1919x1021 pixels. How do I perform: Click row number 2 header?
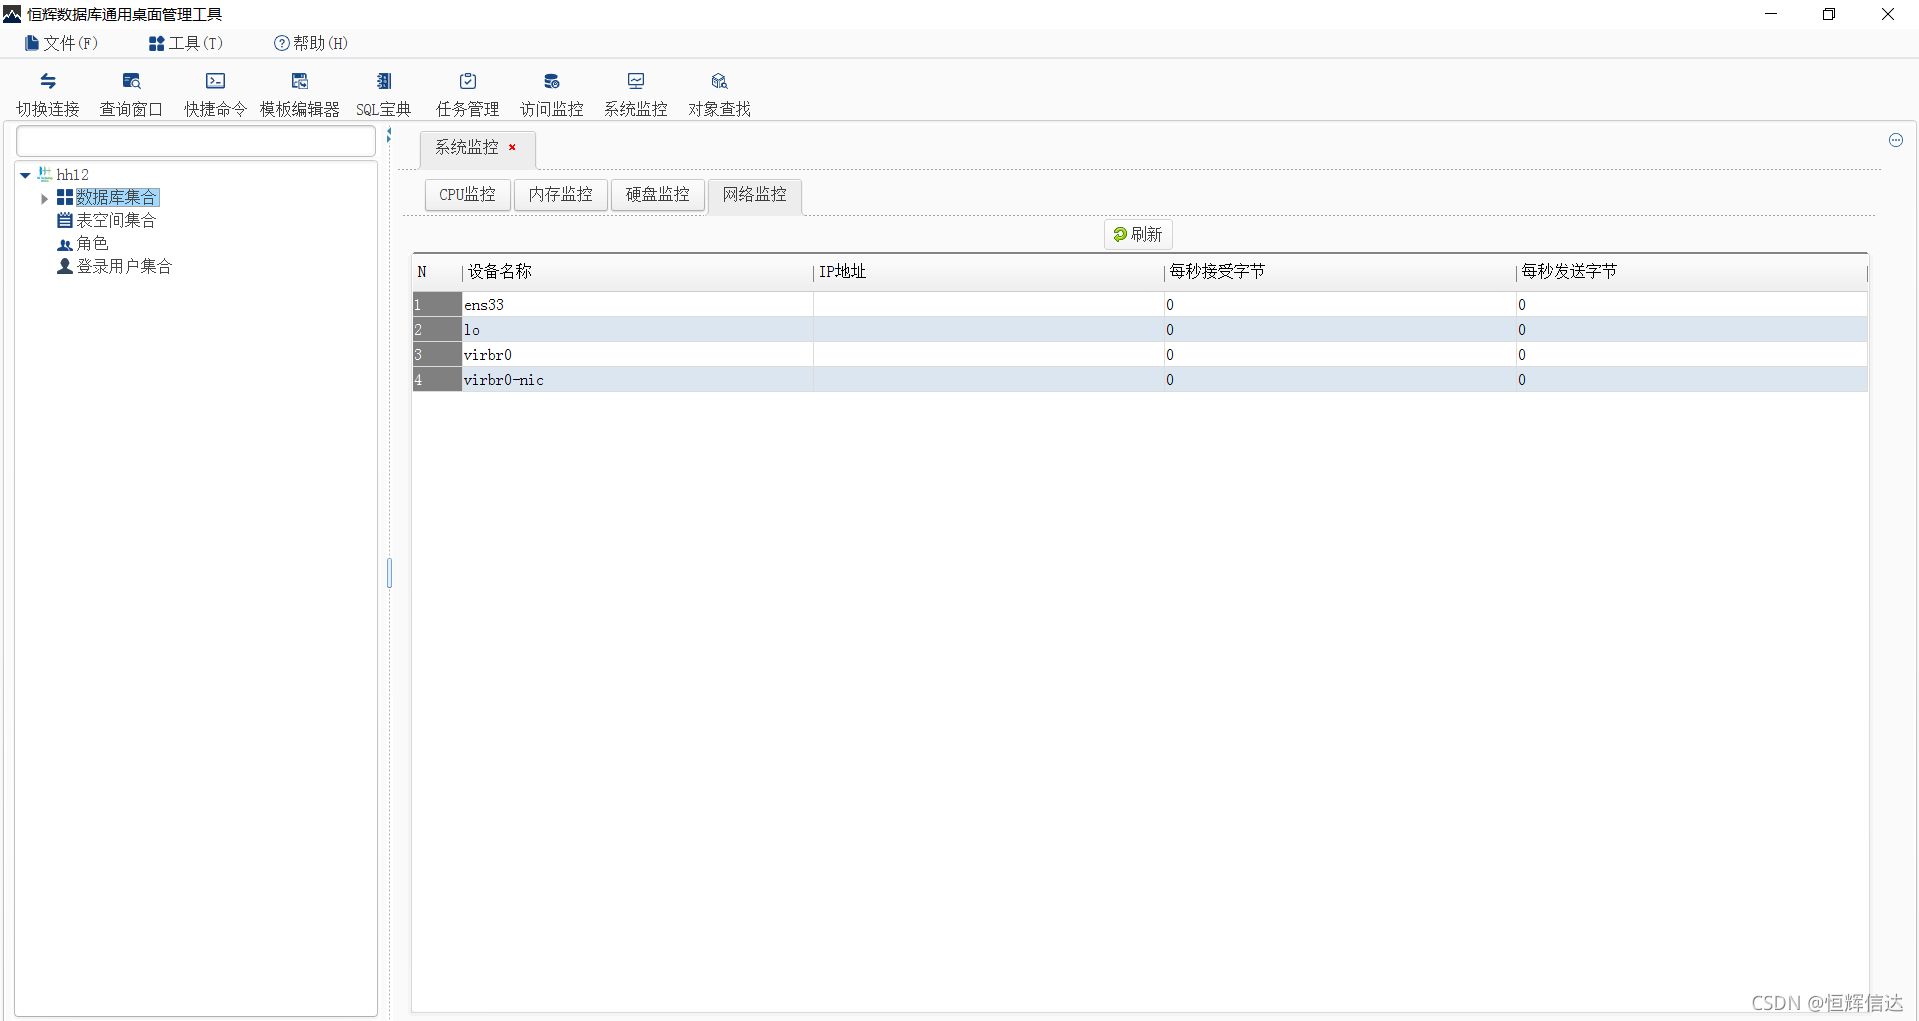437,330
